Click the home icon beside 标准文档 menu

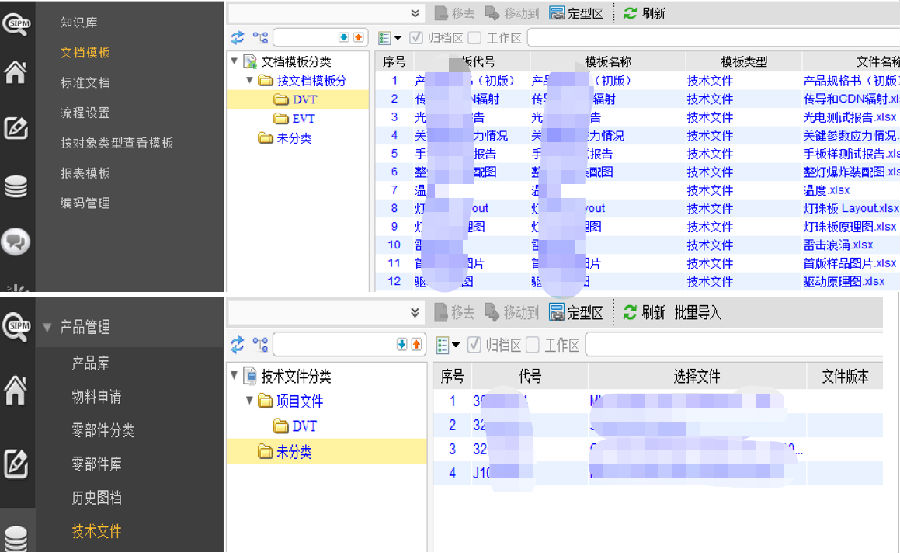15,72
